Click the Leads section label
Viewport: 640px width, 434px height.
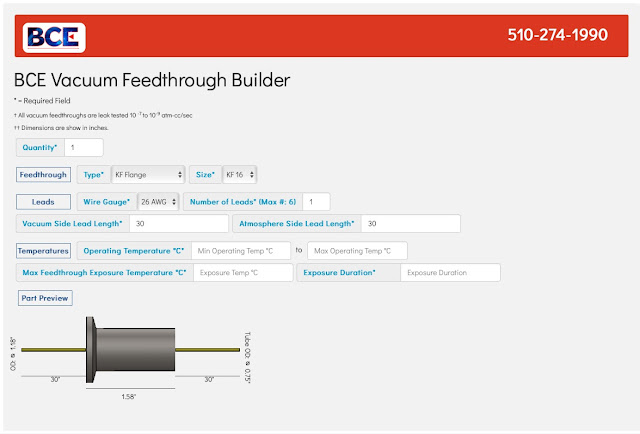[43, 202]
